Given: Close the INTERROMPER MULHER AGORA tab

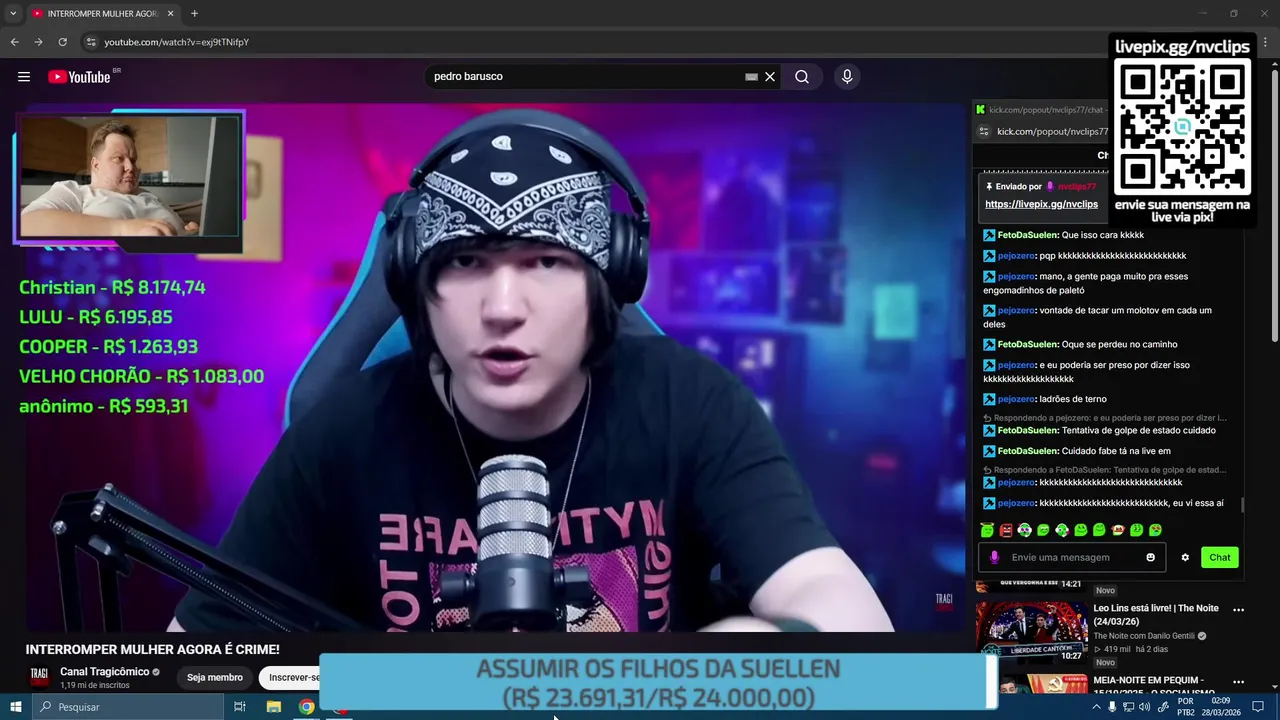Looking at the screenshot, I should [170, 14].
